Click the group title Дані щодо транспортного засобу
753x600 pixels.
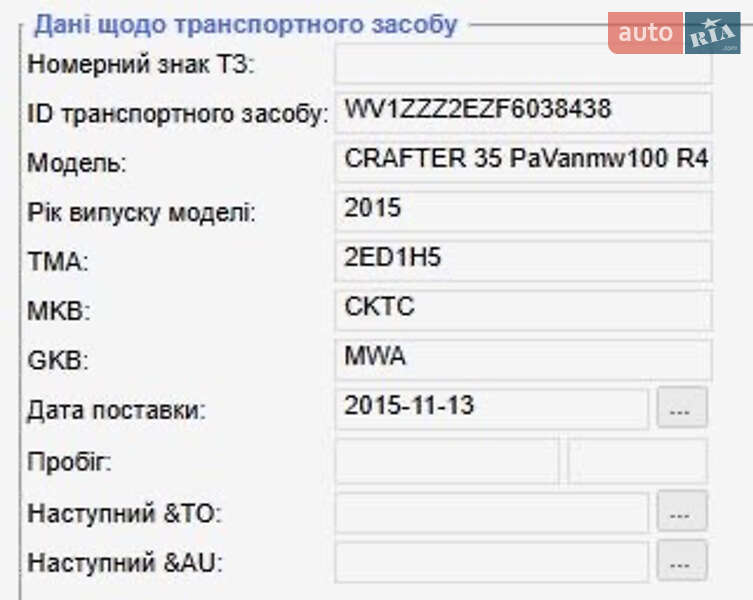coord(246,24)
